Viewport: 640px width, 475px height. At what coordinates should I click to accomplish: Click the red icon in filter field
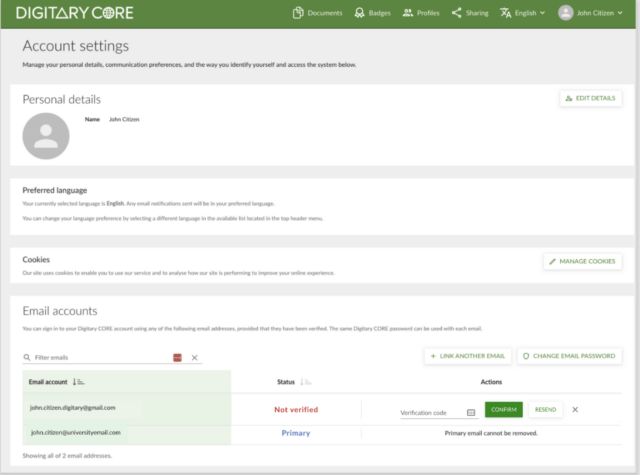[178, 357]
